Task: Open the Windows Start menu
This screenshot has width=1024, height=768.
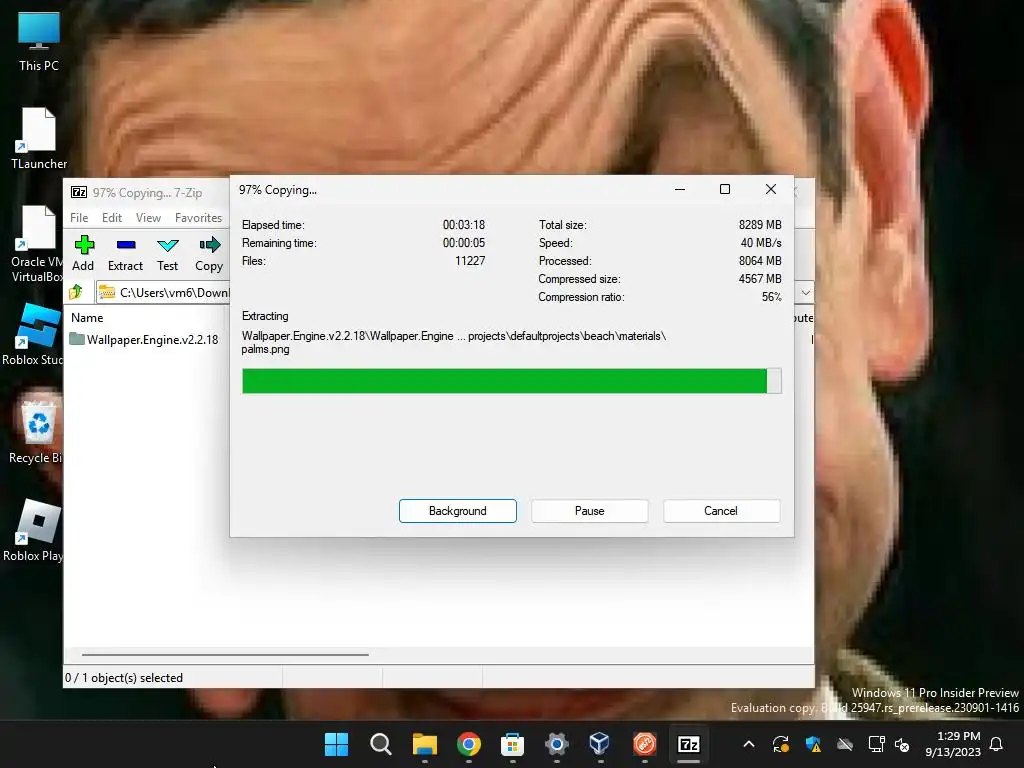Action: pyautogui.click(x=336, y=744)
